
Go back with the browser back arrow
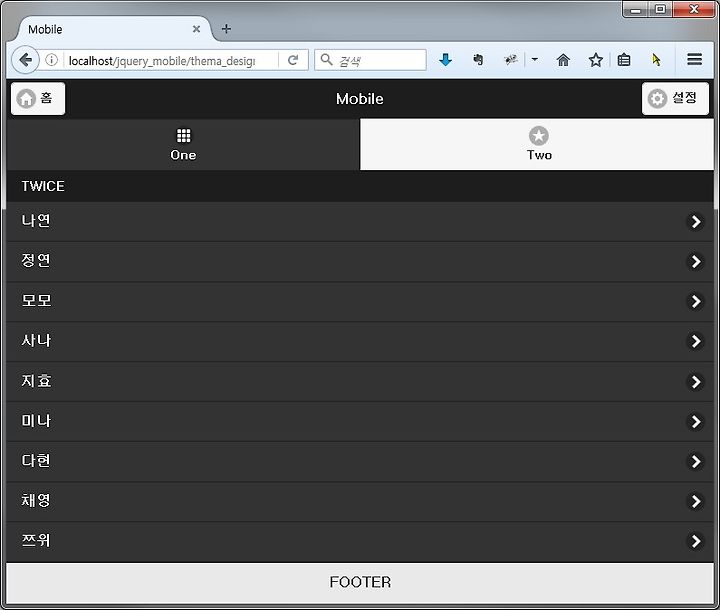coord(25,60)
